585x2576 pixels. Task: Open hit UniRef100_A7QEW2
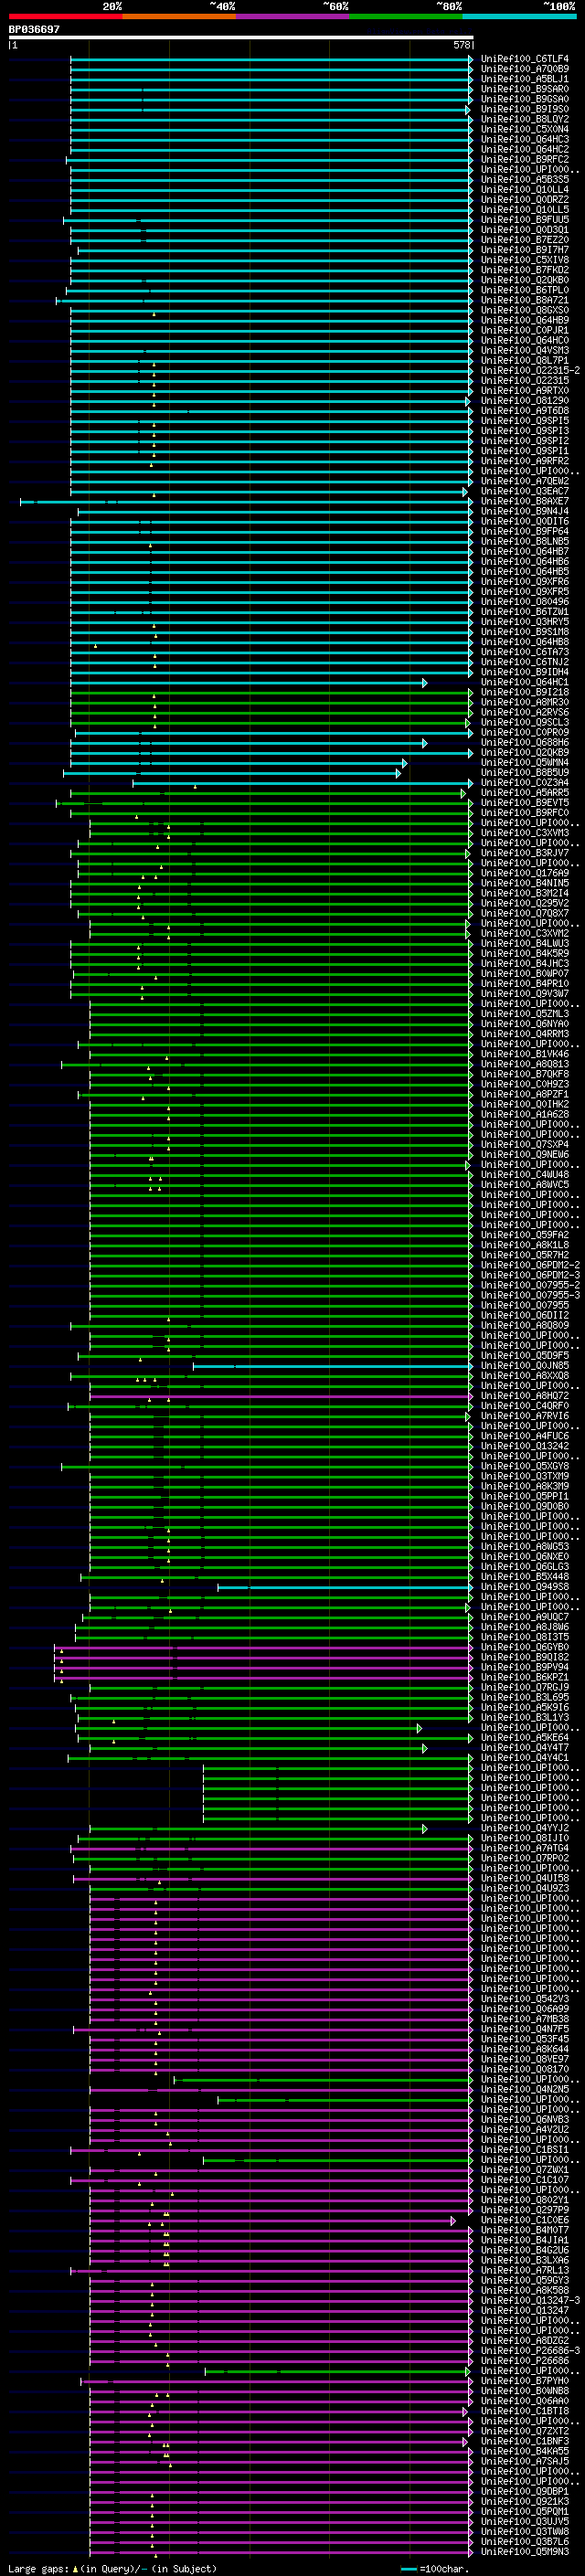525,482
